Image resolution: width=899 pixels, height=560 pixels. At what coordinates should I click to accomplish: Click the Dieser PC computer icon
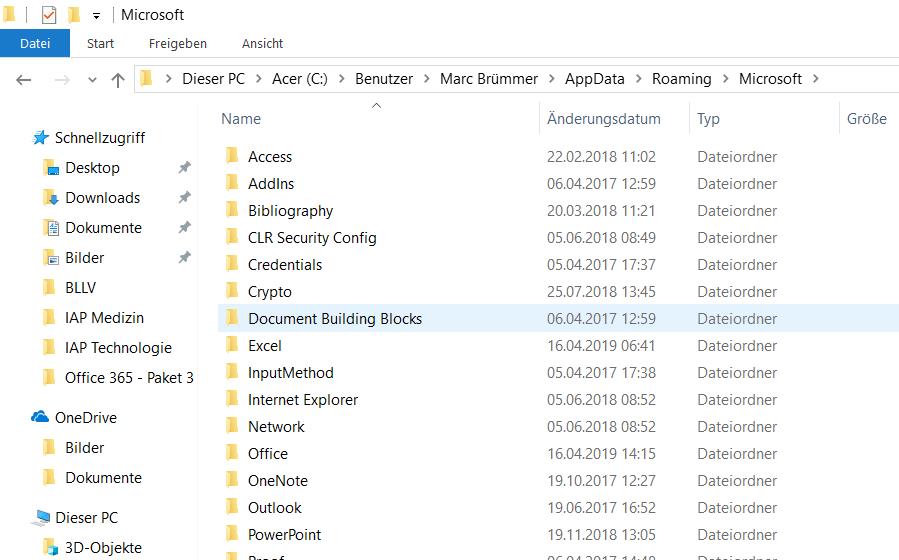point(41,518)
